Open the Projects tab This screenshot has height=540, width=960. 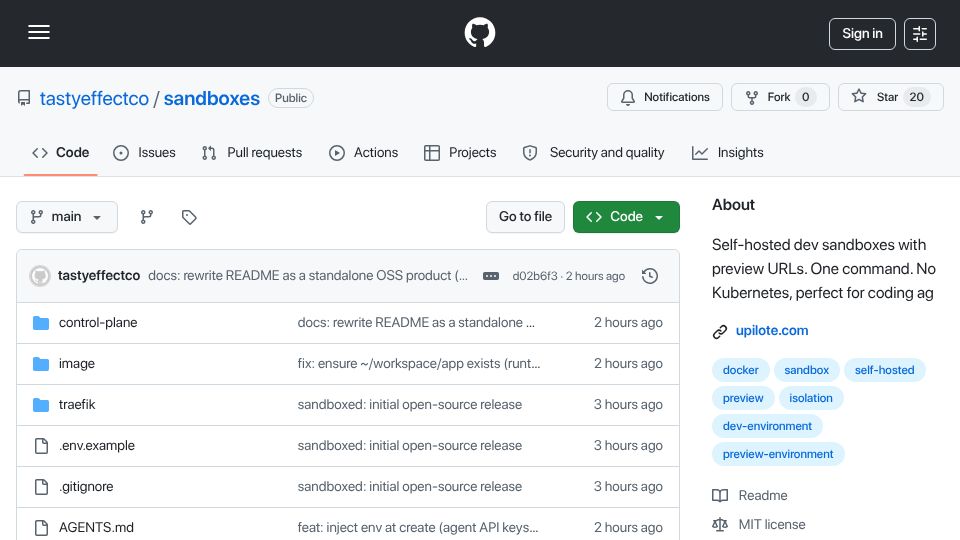460,152
